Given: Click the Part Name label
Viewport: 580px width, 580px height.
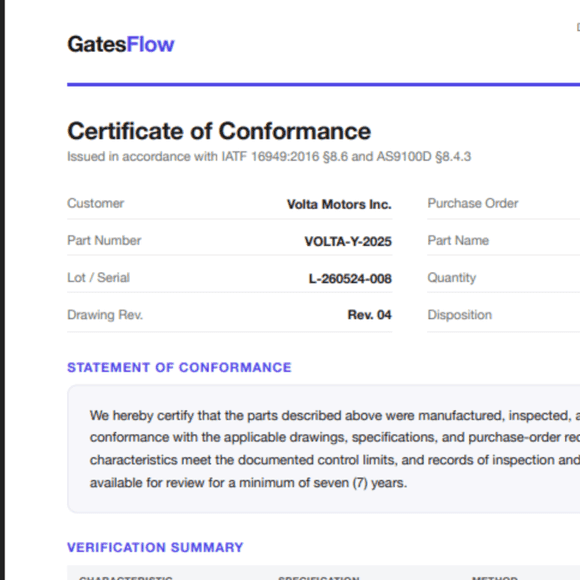Looking at the screenshot, I should pyautogui.click(x=458, y=240).
